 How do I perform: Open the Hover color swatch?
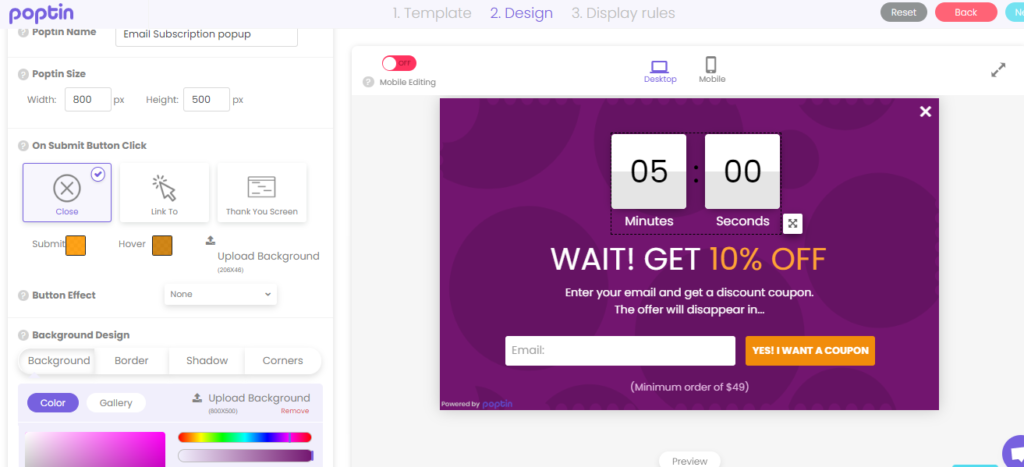click(162, 246)
